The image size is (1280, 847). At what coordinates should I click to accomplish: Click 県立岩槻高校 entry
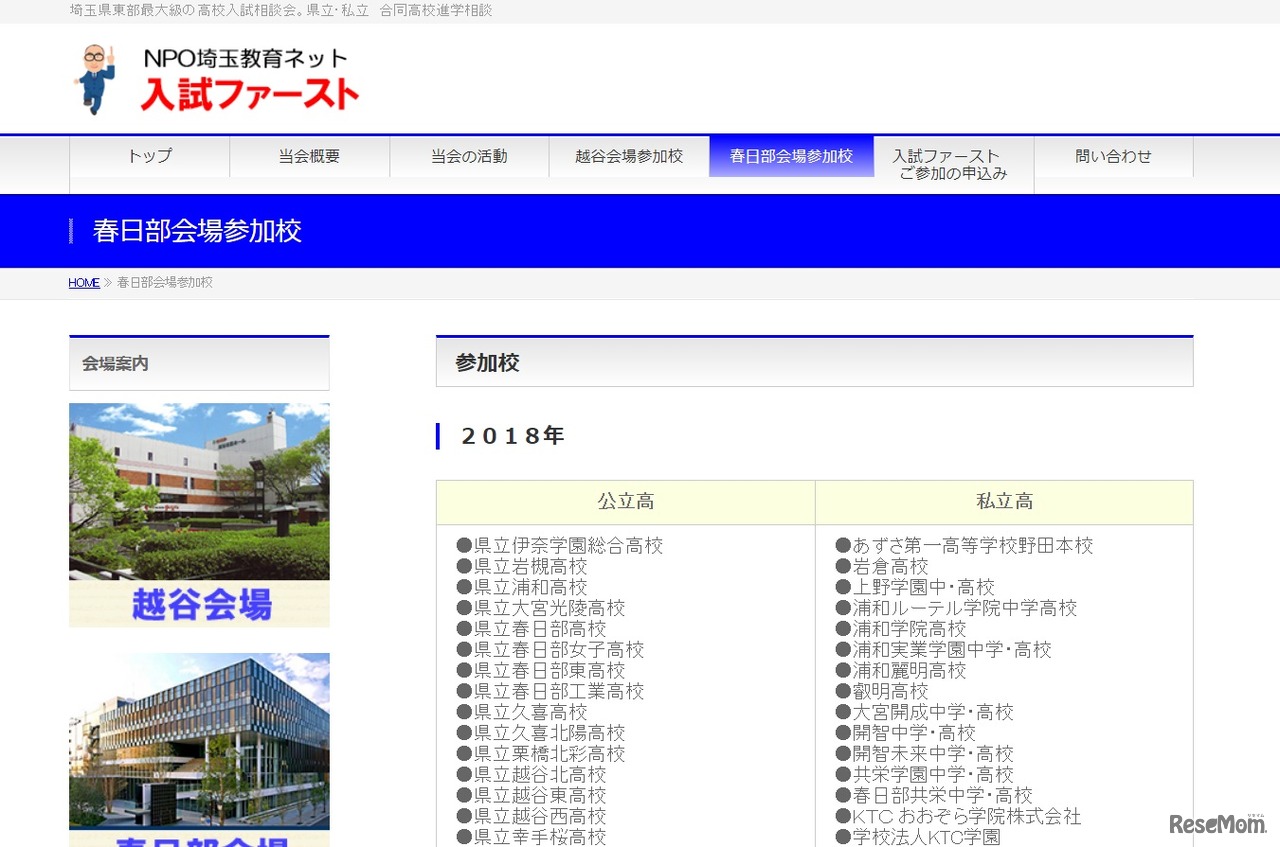tap(522, 567)
